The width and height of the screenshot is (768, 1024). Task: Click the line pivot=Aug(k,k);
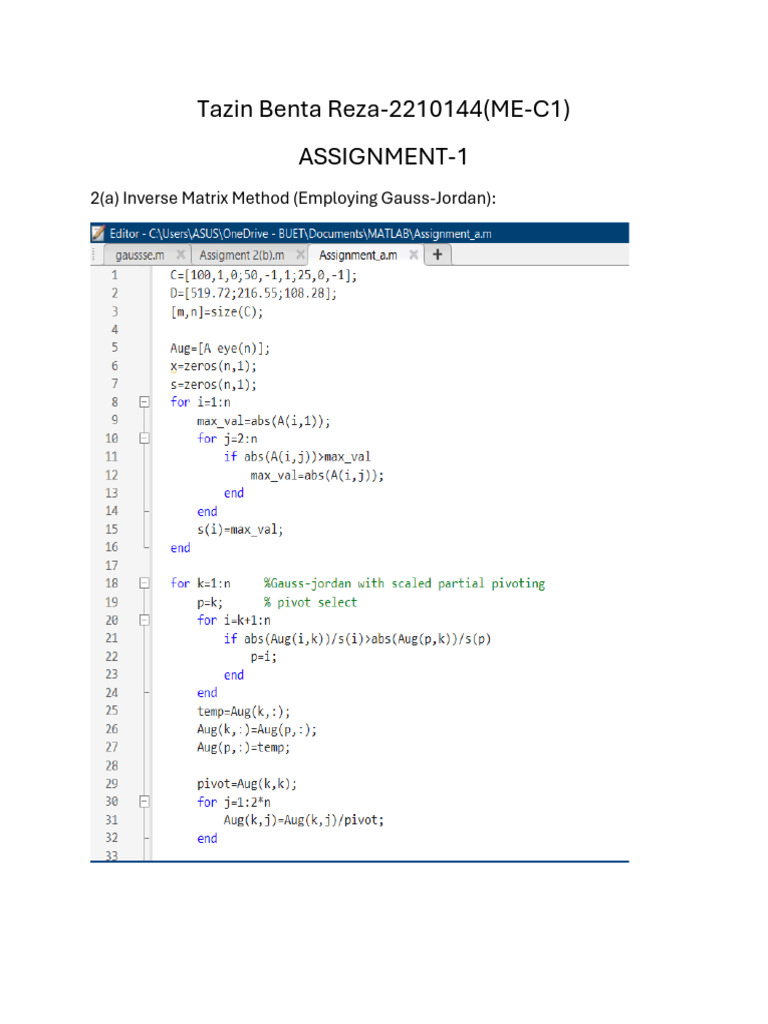tap(247, 784)
